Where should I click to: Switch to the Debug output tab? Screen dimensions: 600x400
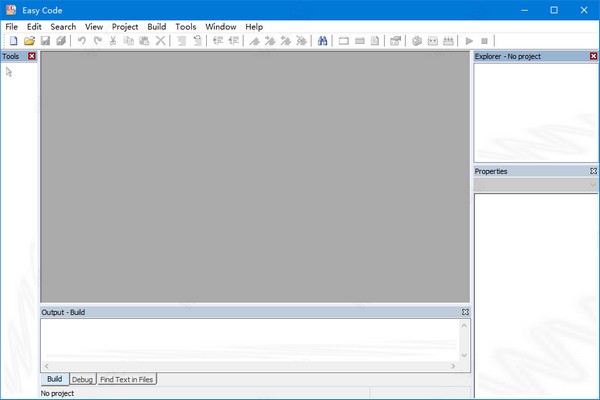82,380
